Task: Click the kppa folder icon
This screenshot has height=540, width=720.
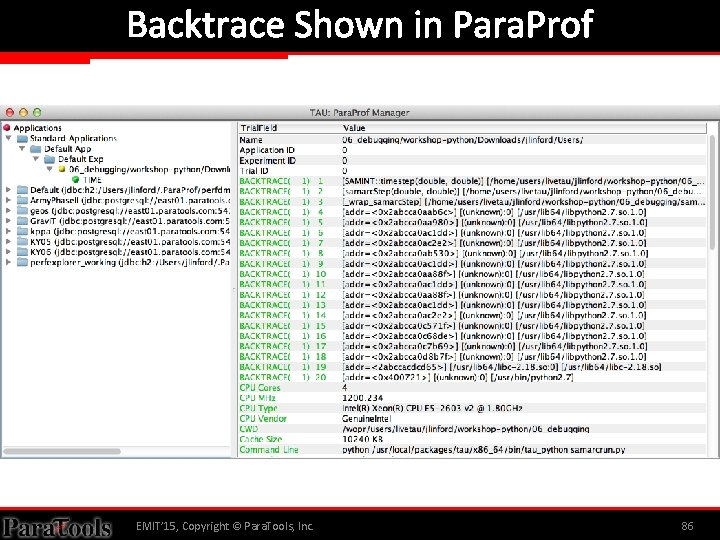Action: [22, 231]
